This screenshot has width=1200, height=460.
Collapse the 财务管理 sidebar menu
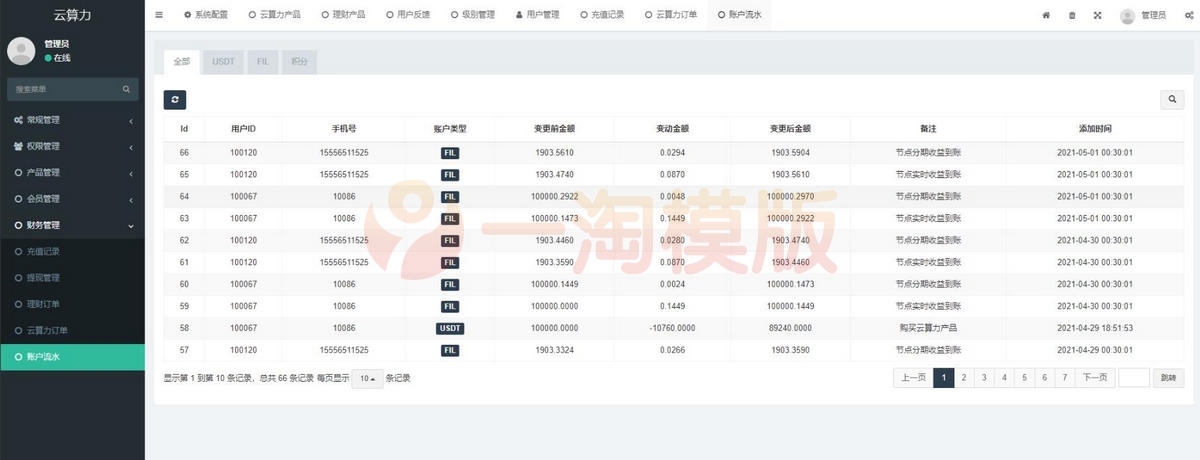click(72, 225)
